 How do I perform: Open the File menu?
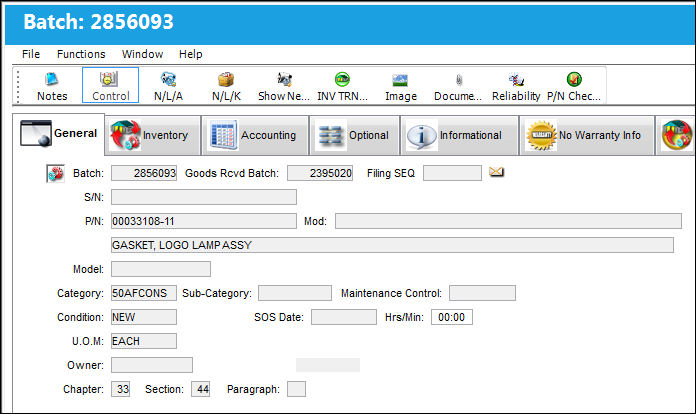(31, 54)
